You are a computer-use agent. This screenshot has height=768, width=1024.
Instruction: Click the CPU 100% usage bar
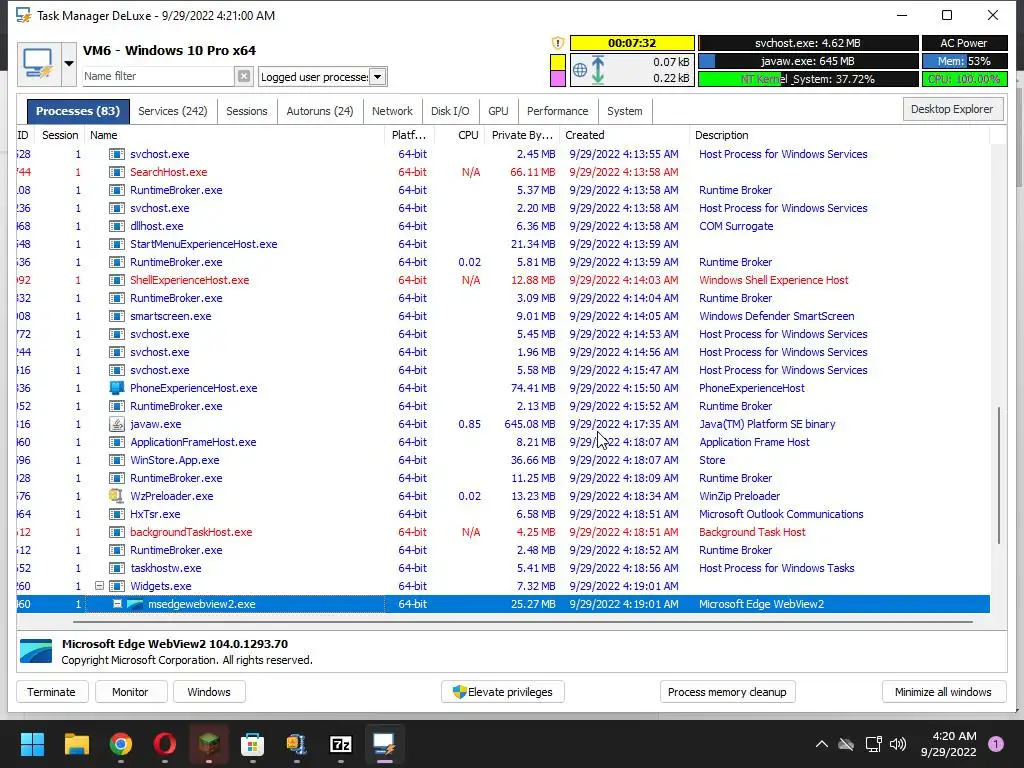click(964, 79)
